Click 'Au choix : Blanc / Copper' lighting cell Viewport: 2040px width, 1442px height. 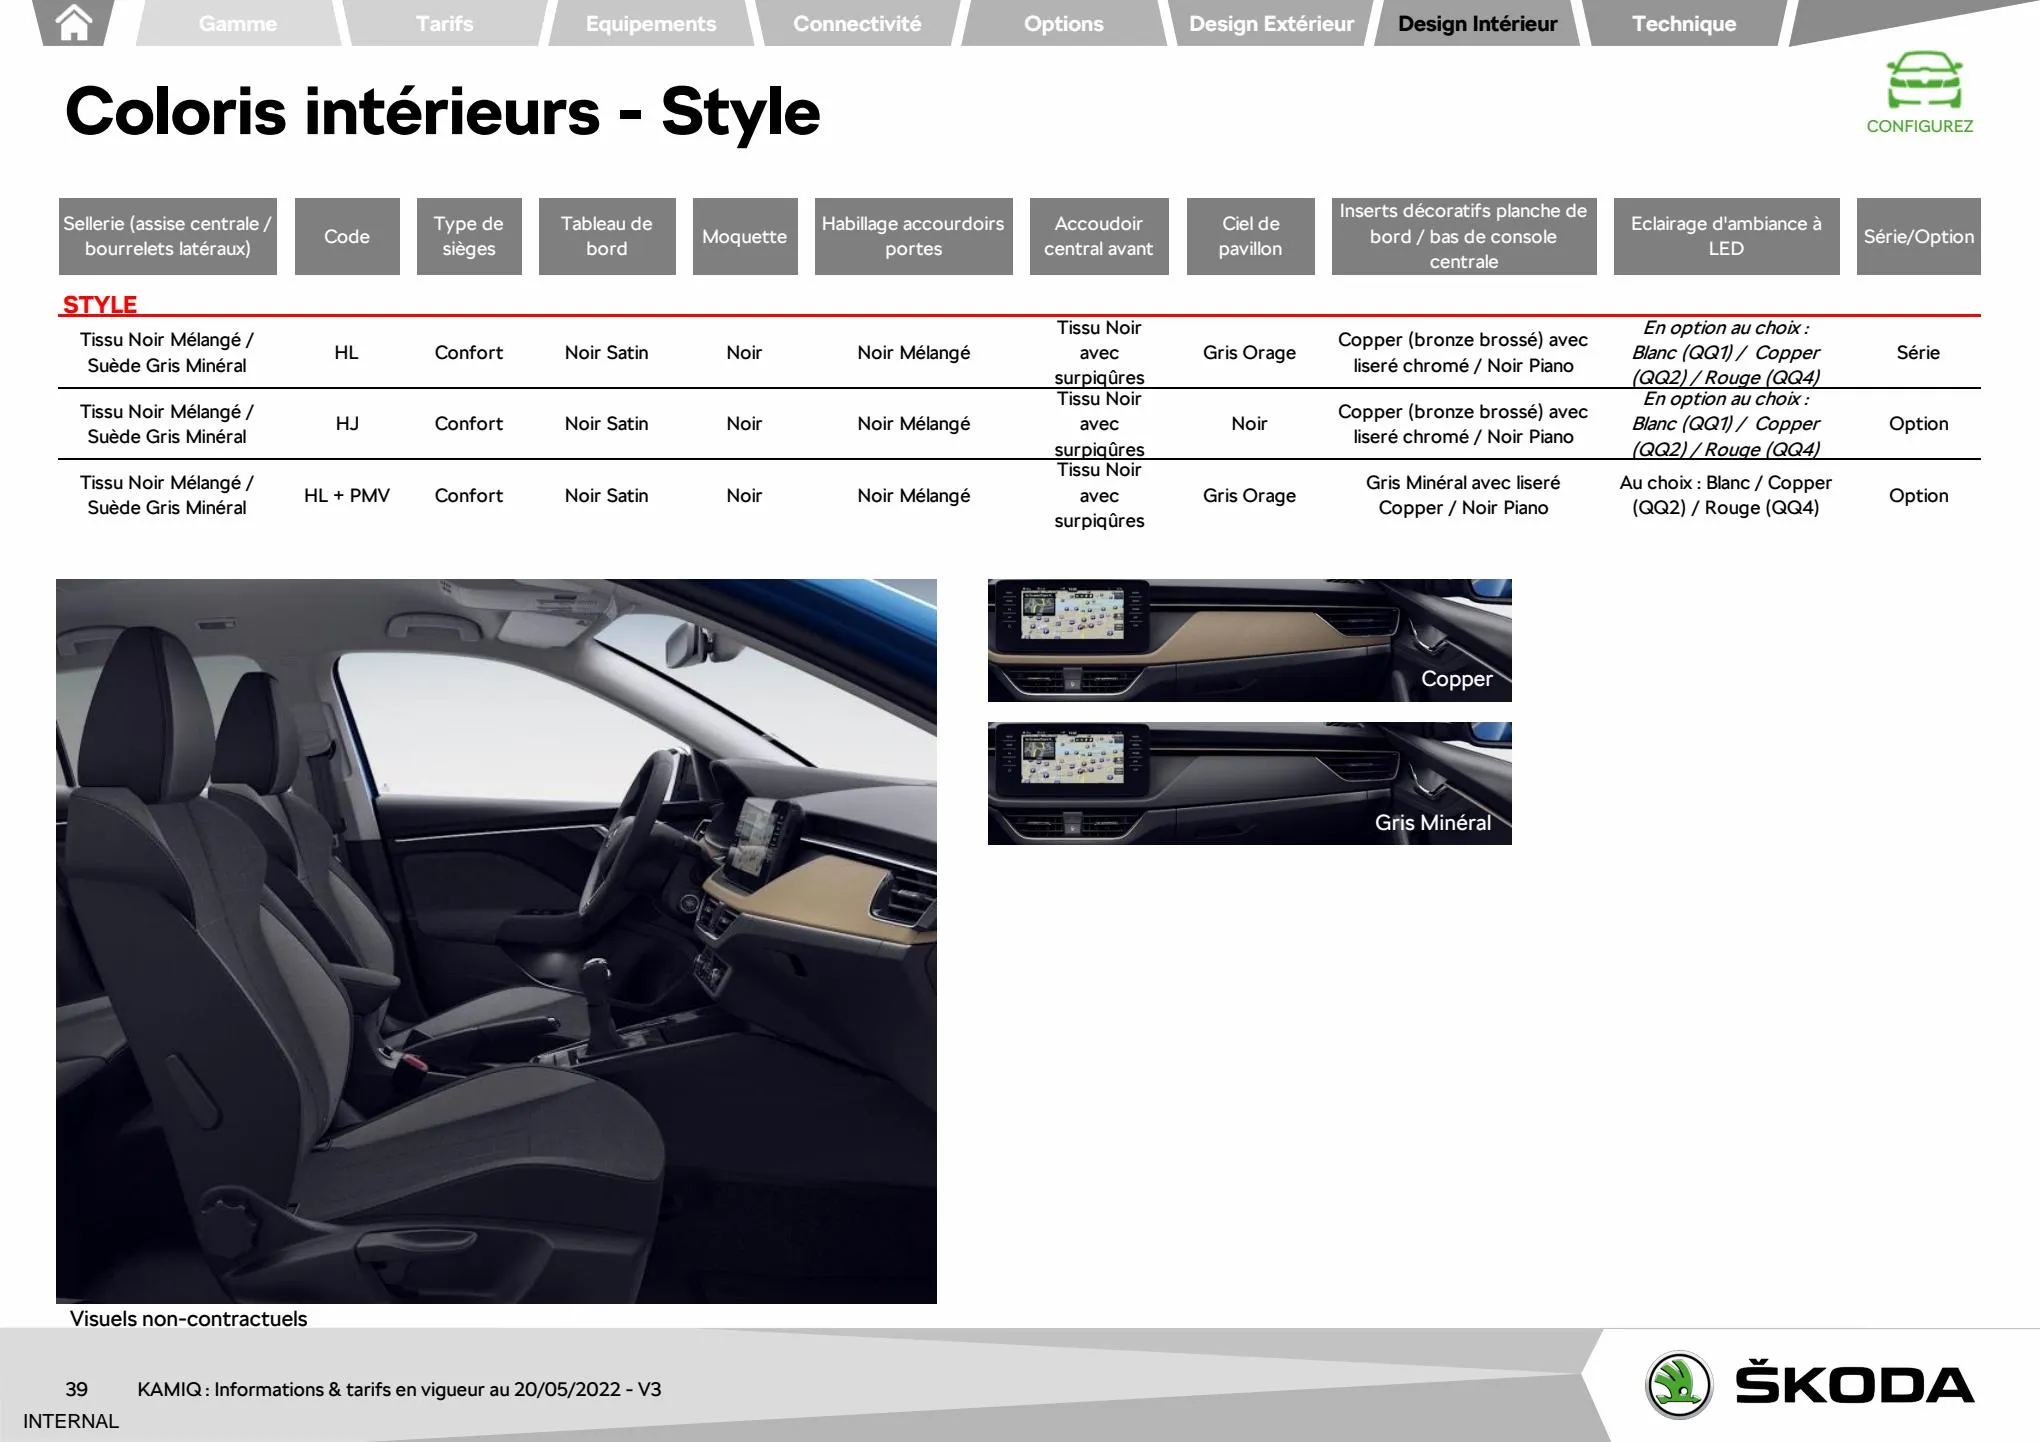point(1726,495)
